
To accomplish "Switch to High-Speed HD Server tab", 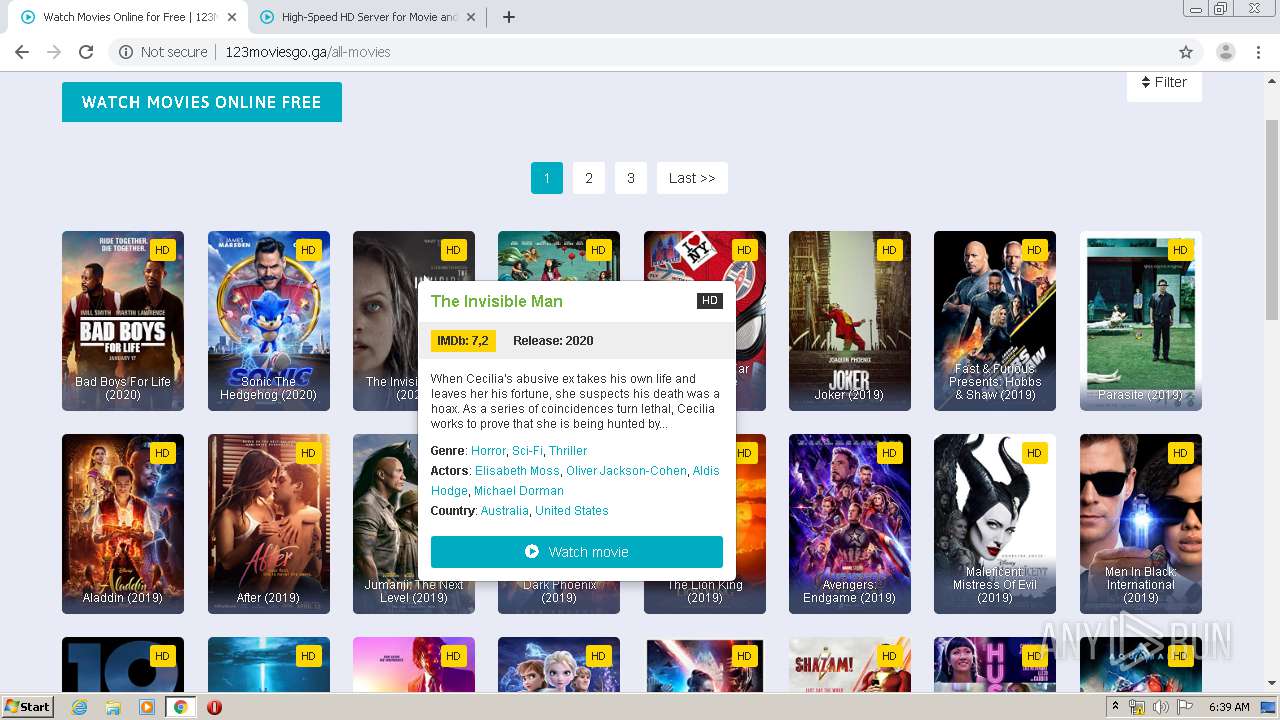I will 368,17.
